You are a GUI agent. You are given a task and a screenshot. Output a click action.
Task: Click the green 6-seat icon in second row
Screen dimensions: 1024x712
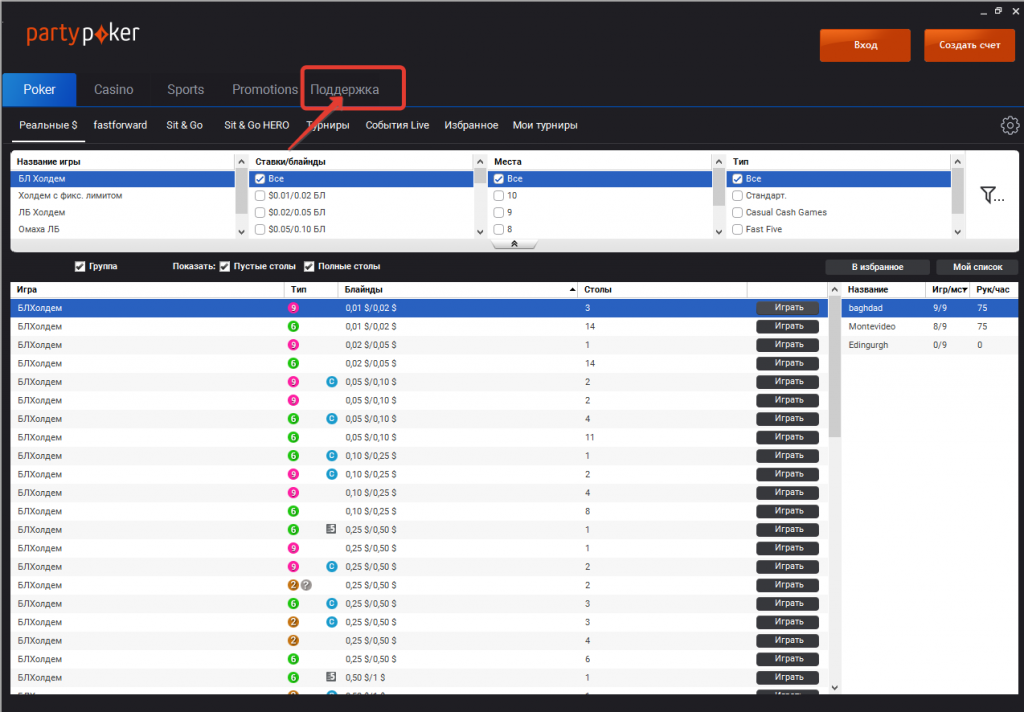pos(294,327)
